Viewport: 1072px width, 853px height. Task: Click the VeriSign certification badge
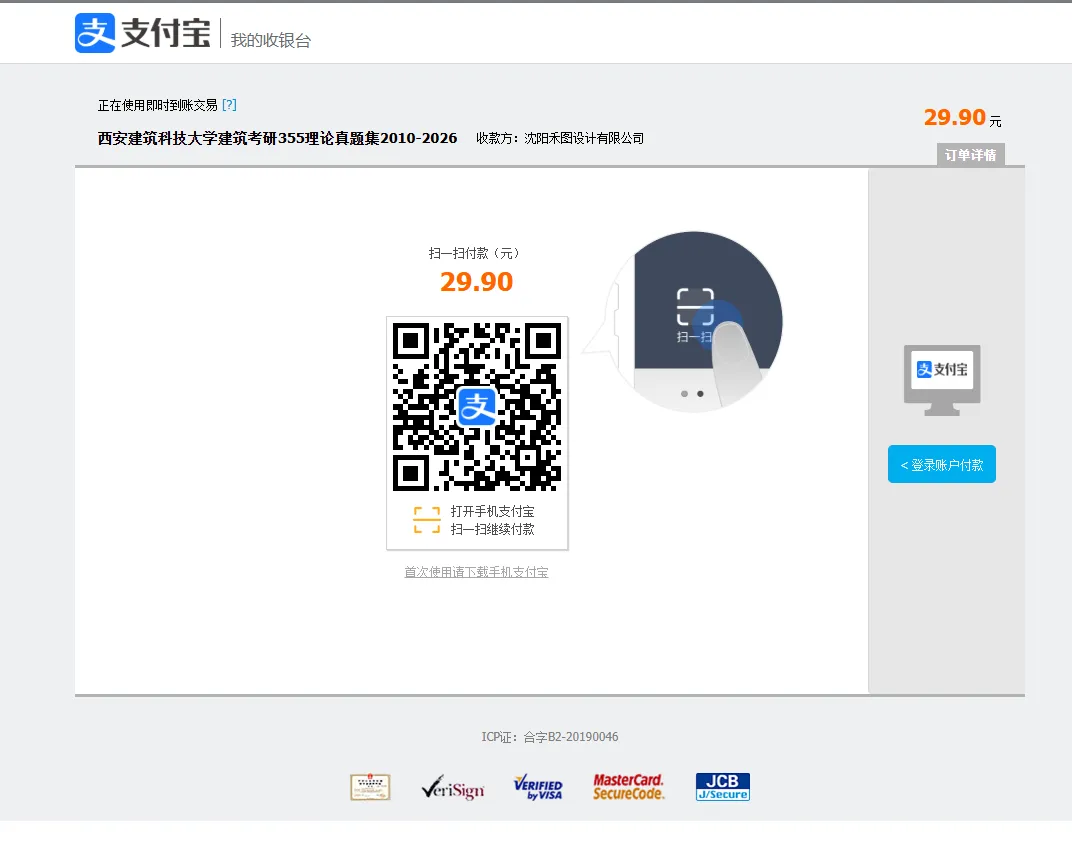coord(453,788)
